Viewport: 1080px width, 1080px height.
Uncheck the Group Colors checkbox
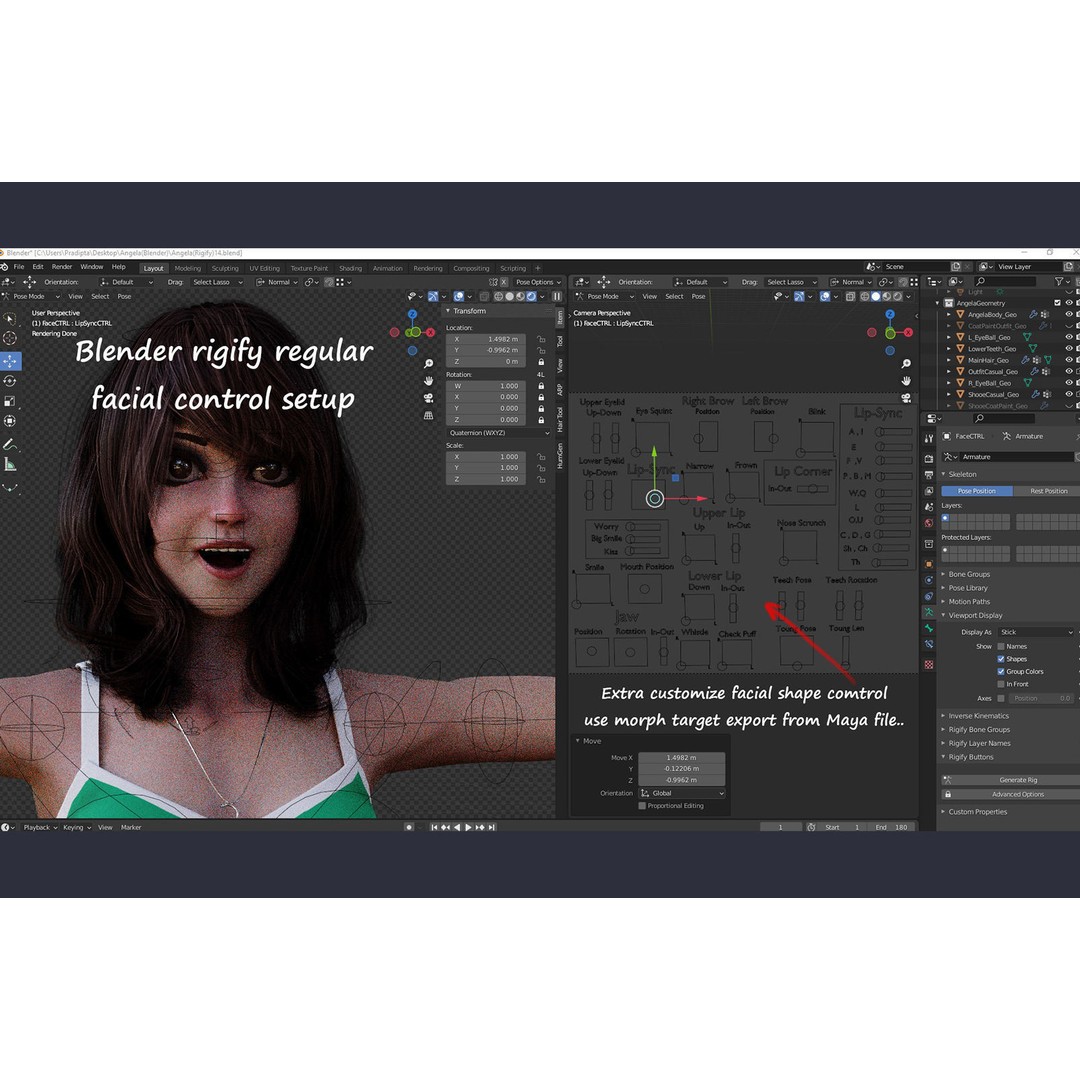click(1001, 672)
